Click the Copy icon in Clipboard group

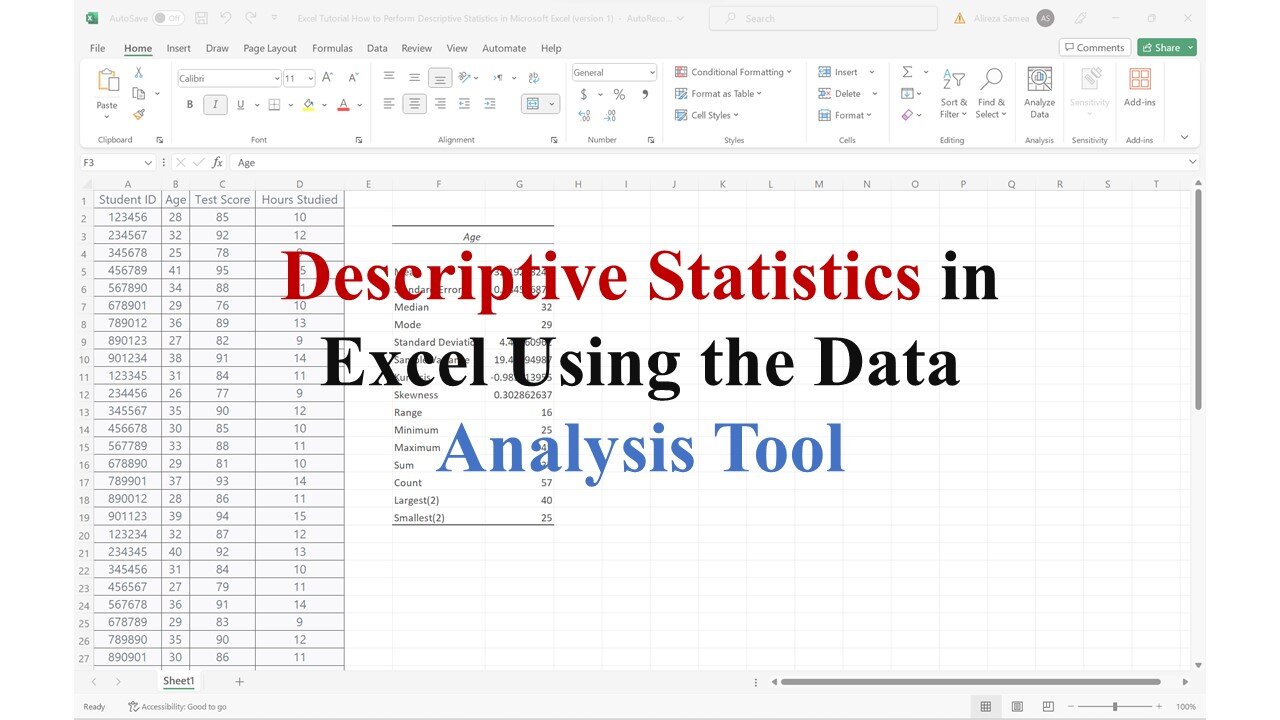[x=138, y=93]
